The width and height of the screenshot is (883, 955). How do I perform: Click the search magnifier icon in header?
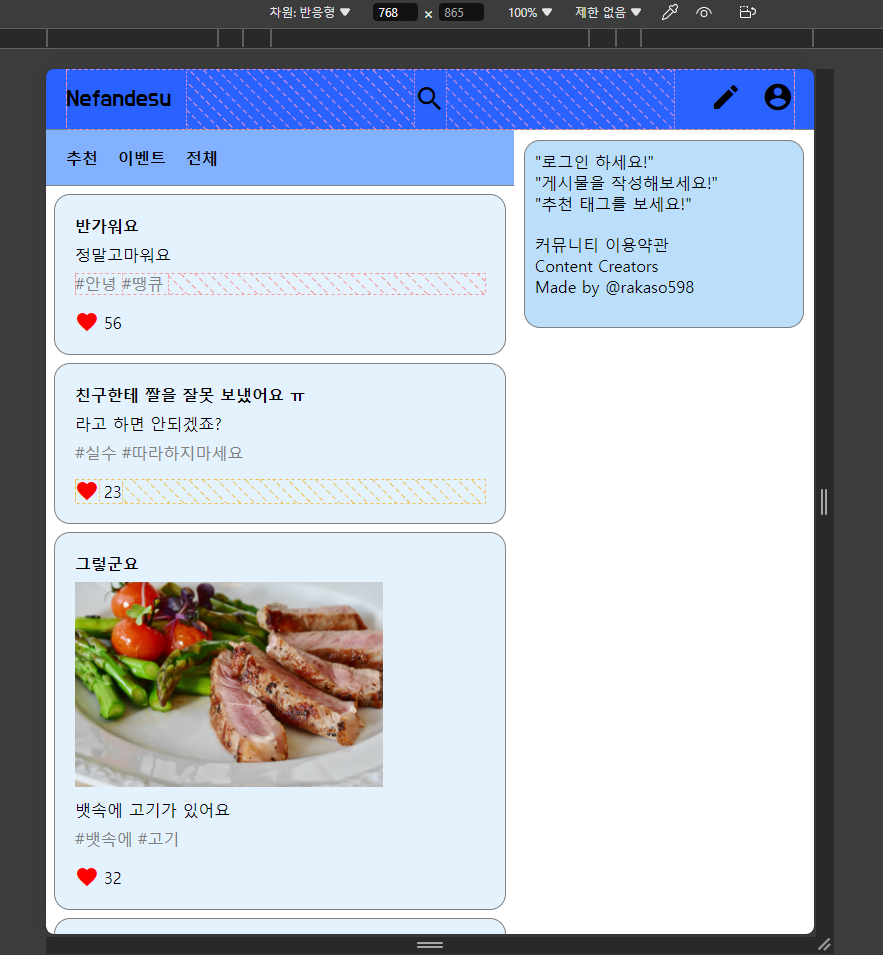click(429, 98)
